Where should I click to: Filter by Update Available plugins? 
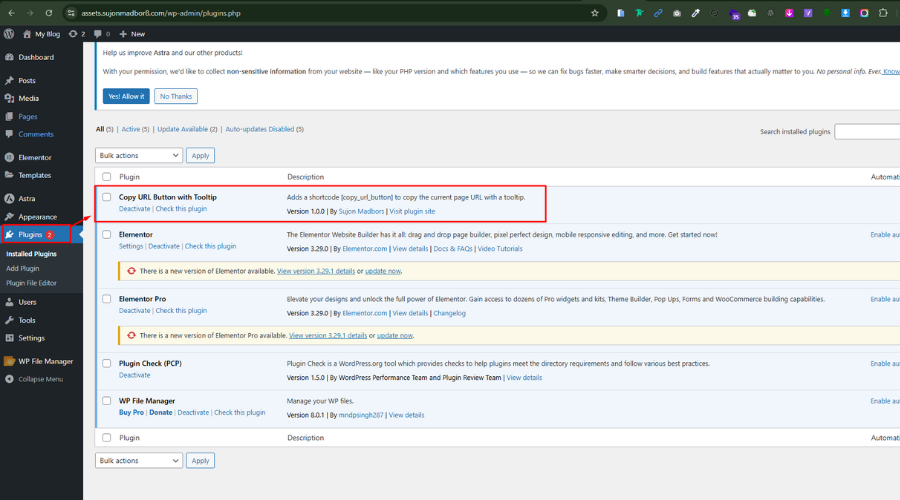183,129
